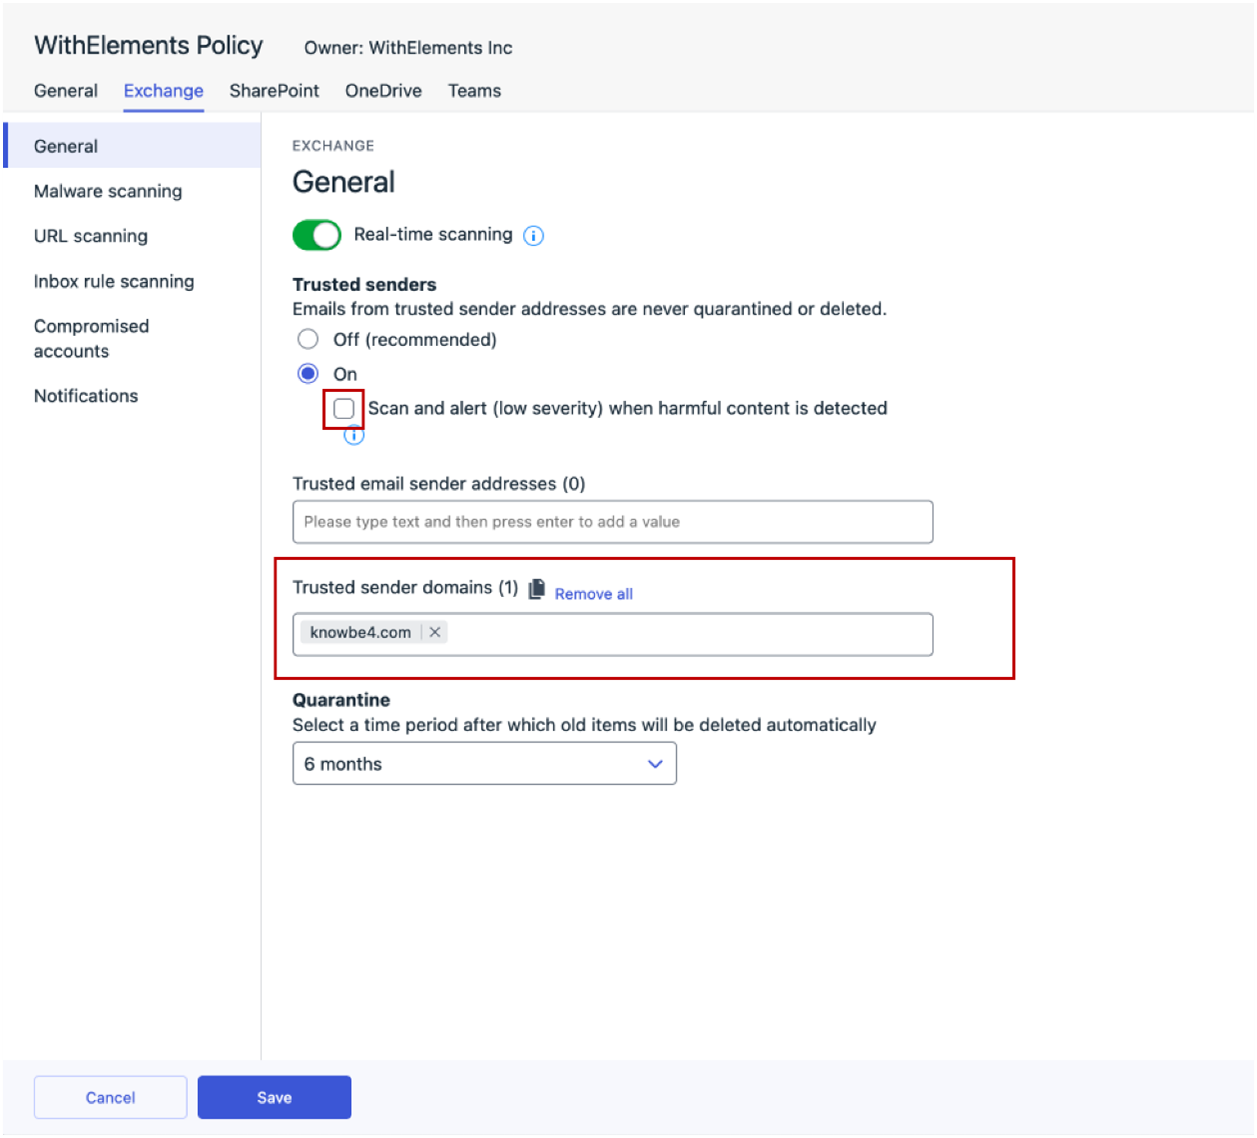
Task: Select General in the Exchange sidebar
Action: pos(133,146)
